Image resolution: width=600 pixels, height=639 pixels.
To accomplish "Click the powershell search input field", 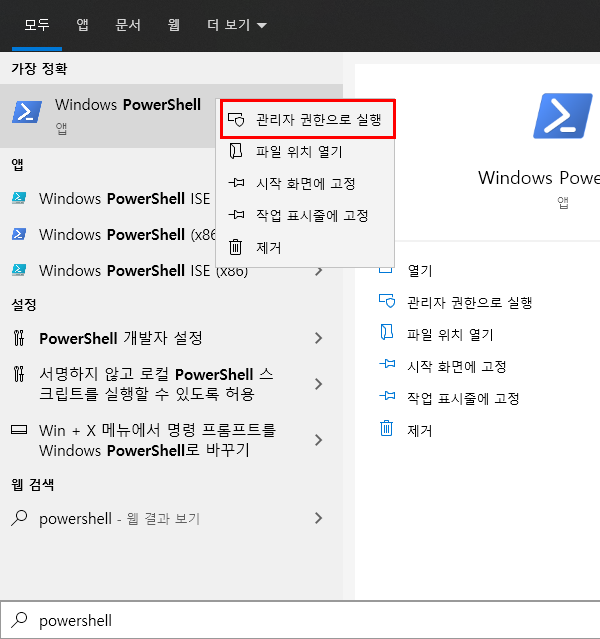I will 300,620.
